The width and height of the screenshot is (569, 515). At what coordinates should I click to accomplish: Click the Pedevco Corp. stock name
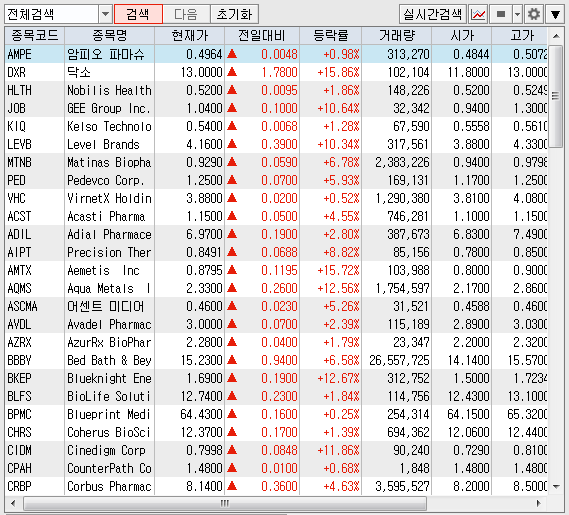tap(106, 180)
